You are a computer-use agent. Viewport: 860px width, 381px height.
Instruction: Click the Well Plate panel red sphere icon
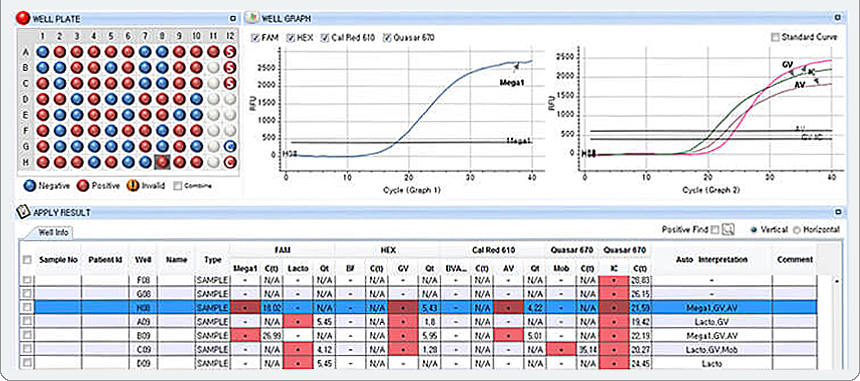[x=24, y=19]
